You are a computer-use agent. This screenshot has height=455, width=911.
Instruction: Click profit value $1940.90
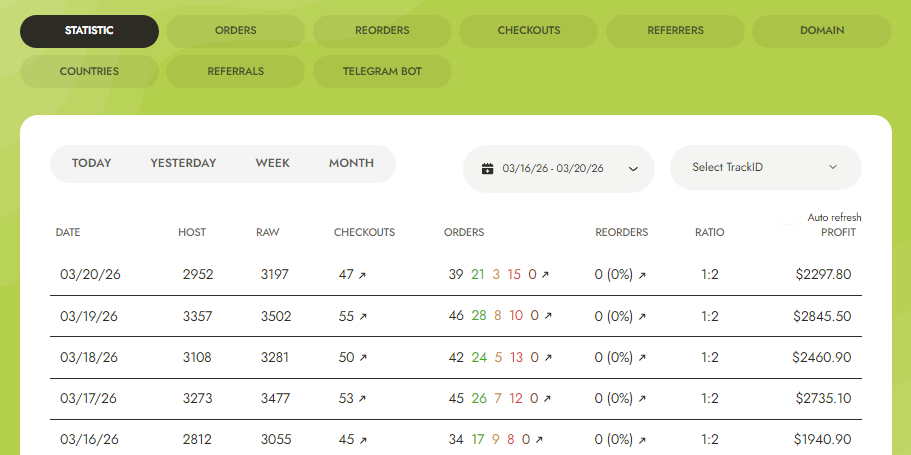823,440
